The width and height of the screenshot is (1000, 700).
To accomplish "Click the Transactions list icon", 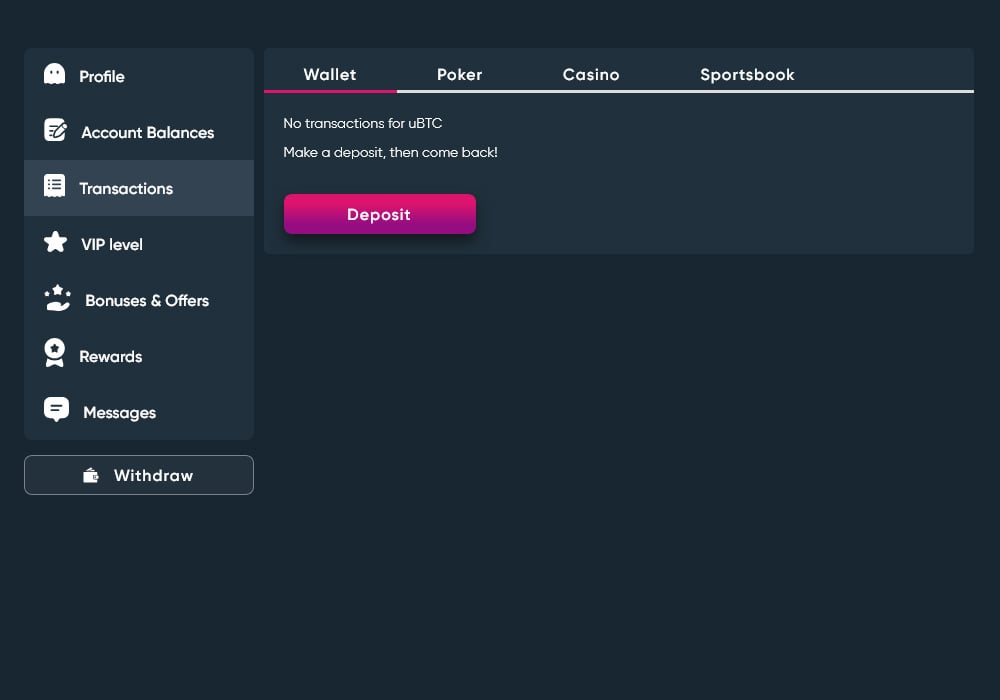I will [55, 187].
